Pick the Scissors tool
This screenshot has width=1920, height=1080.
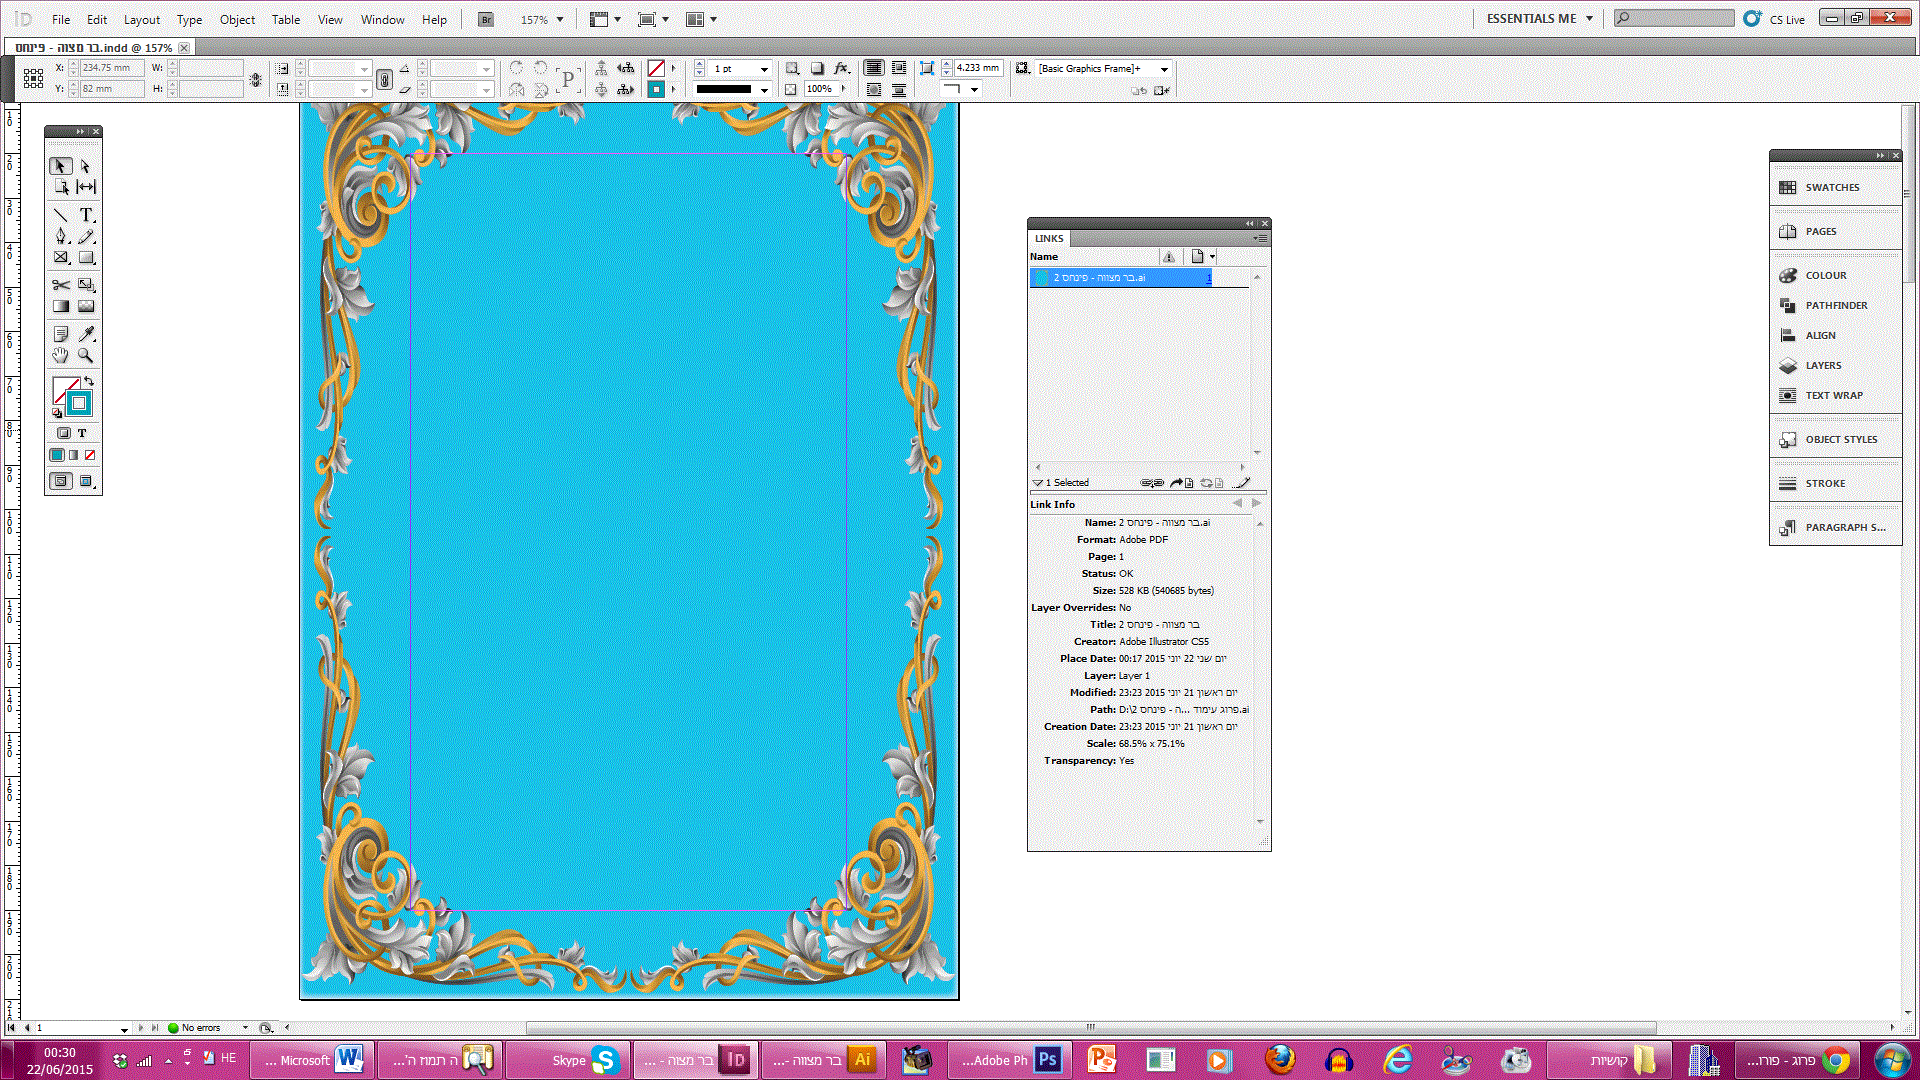coord(61,285)
